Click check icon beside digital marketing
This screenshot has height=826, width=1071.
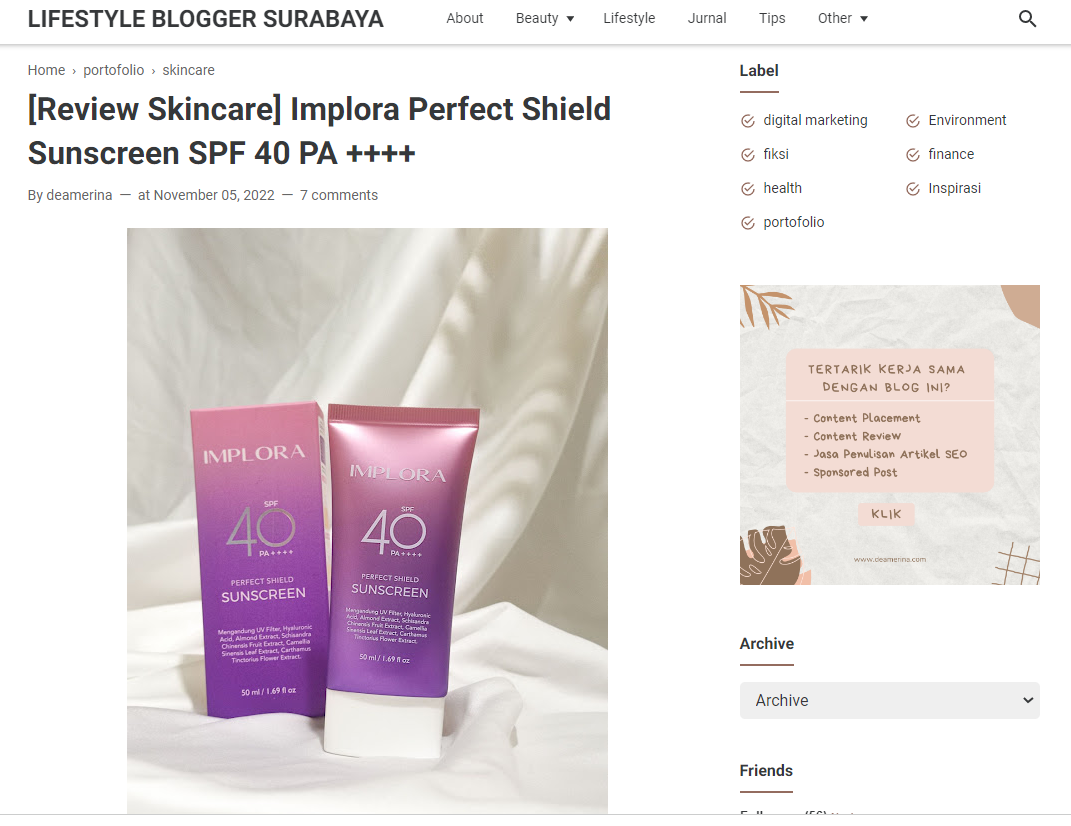[748, 121]
